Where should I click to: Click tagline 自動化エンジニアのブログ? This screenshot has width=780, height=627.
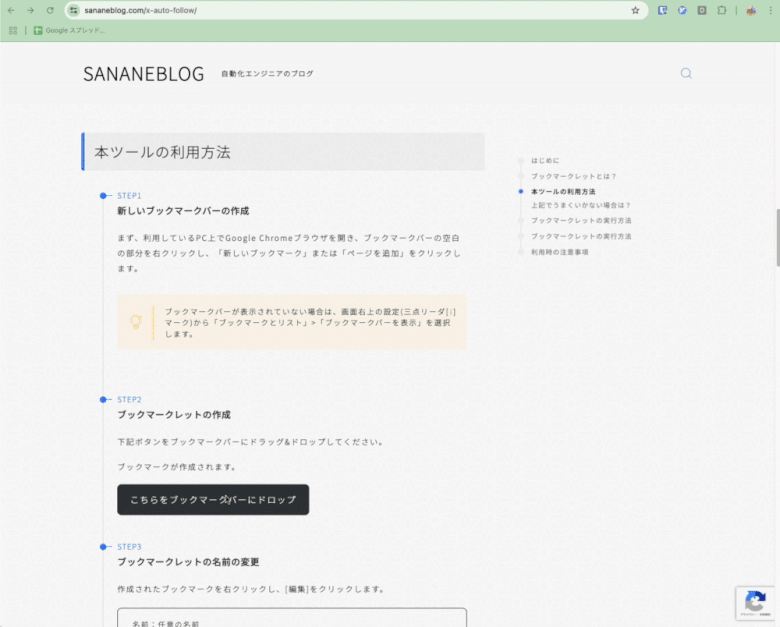[267, 74]
